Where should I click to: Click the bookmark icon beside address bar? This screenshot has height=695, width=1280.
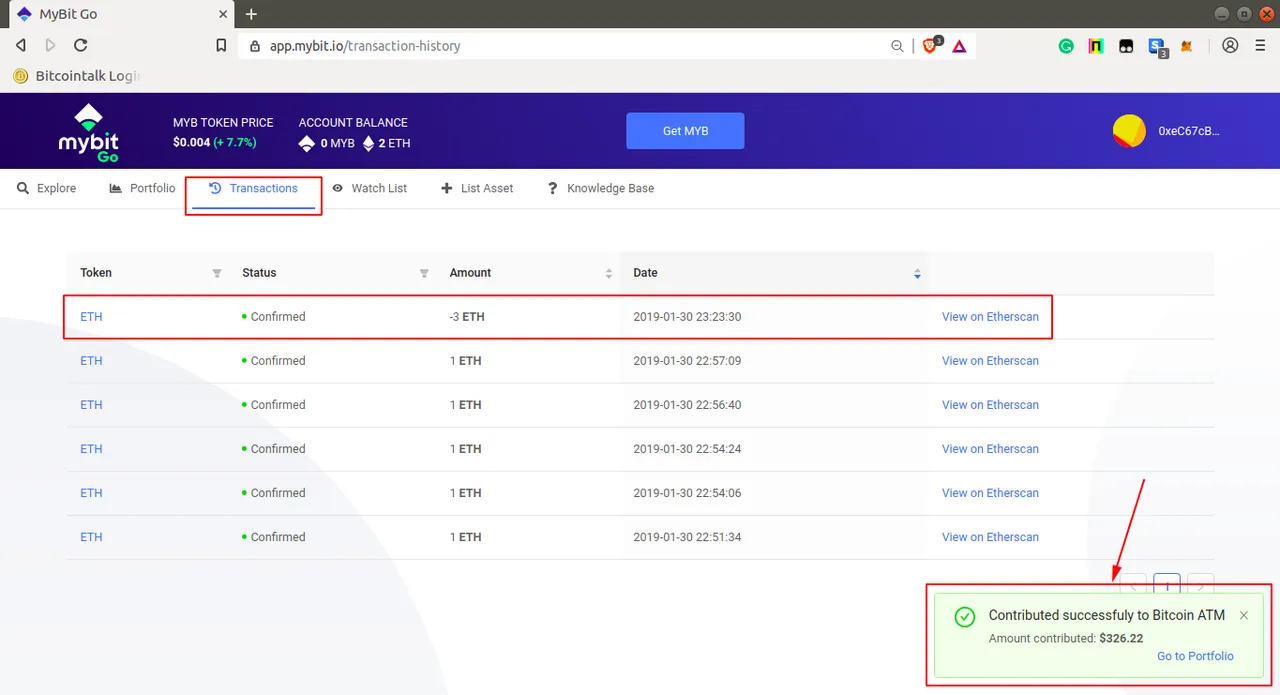click(221, 46)
